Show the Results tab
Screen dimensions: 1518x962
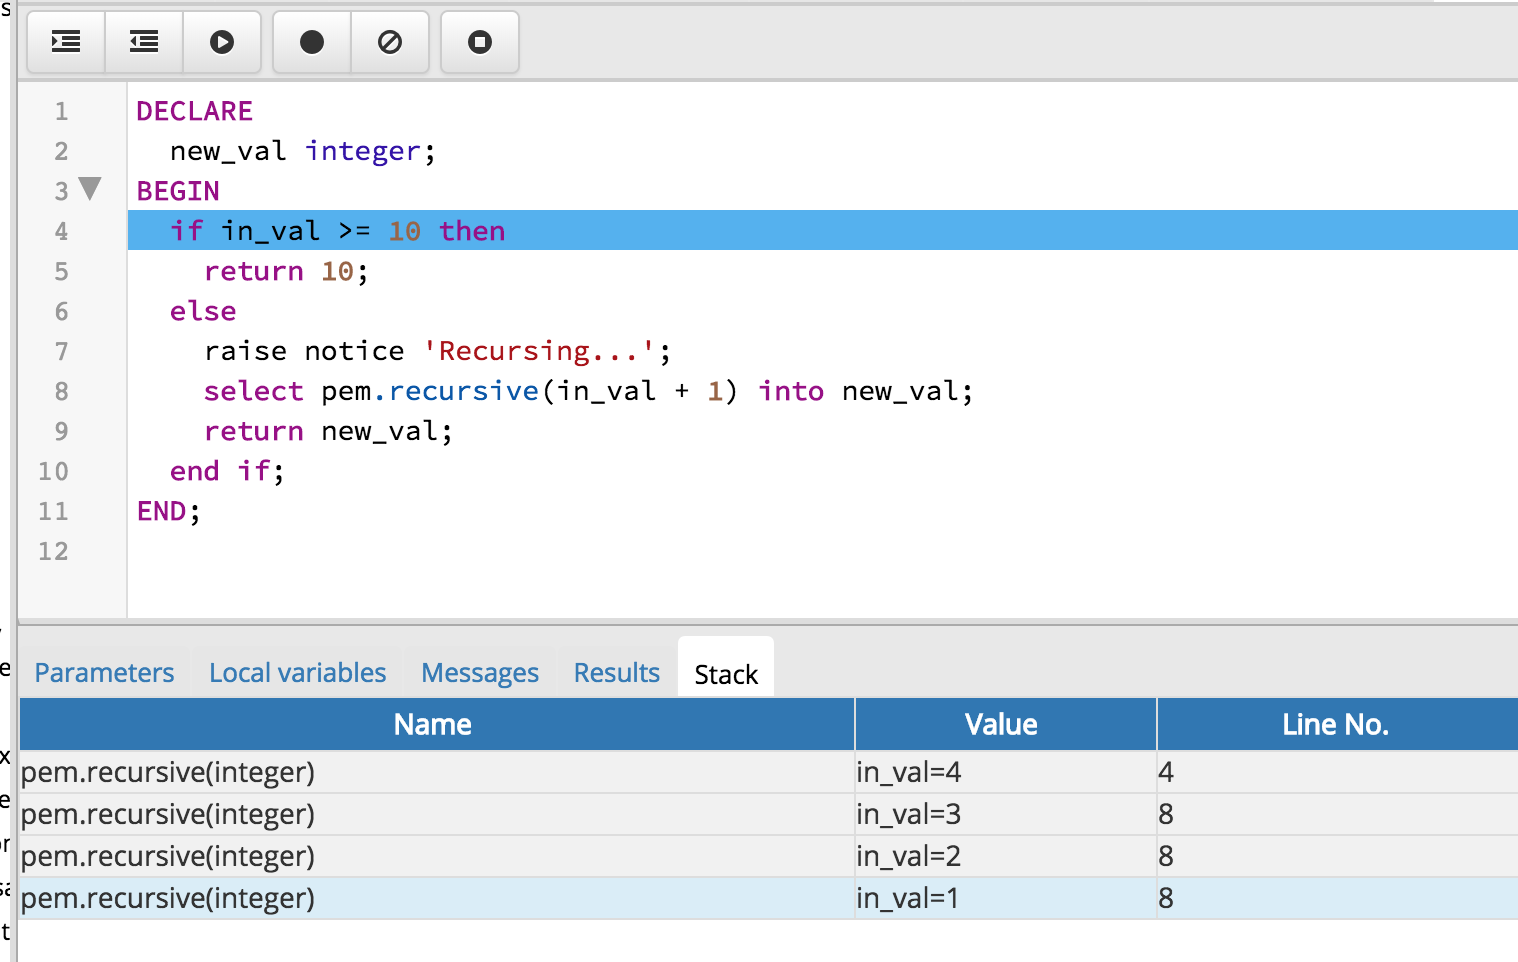pyautogui.click(x=616, y=673)
